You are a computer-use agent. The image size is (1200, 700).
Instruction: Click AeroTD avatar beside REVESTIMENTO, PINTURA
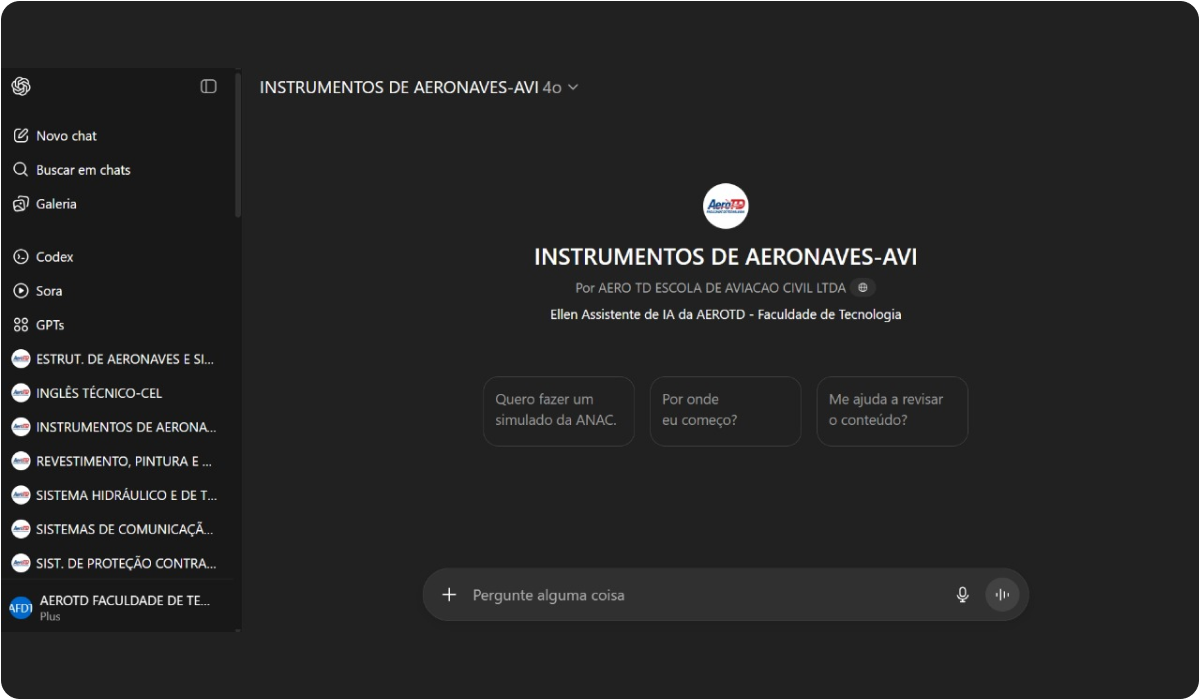click(x=21, y=461)
